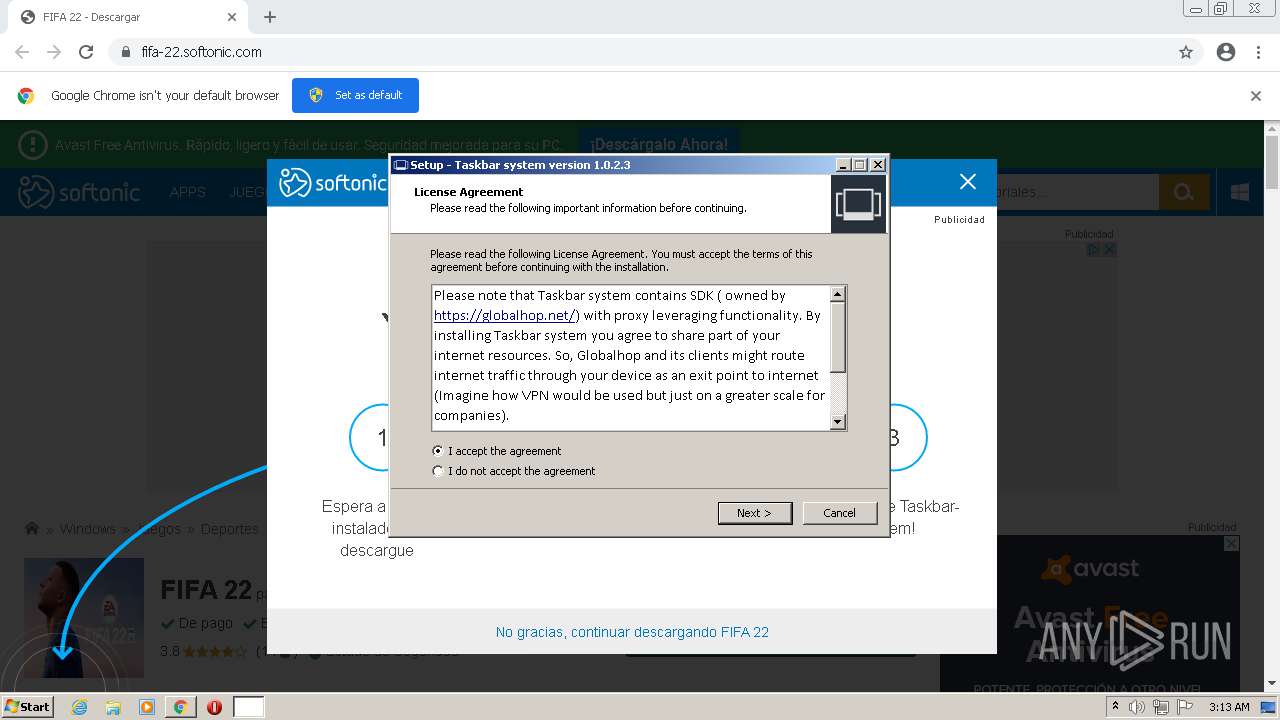Select 'I accept the agreement' radio button

pyautogui.click(x=437, y=451)
